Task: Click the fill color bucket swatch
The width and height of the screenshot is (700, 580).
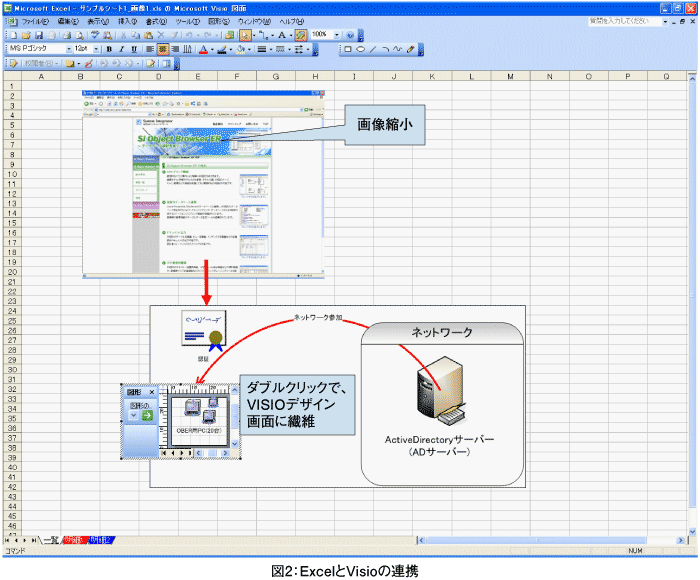Action: [x=241, y=50]
